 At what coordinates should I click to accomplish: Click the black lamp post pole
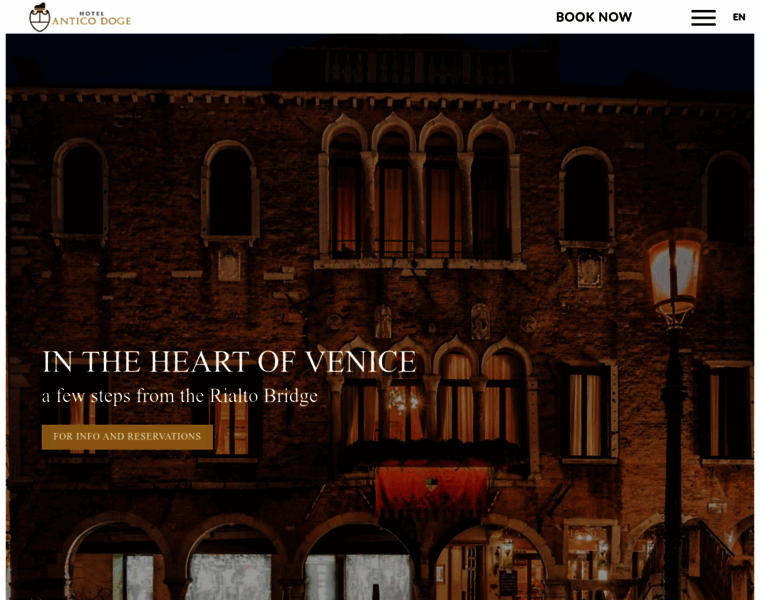coord(674,463)
